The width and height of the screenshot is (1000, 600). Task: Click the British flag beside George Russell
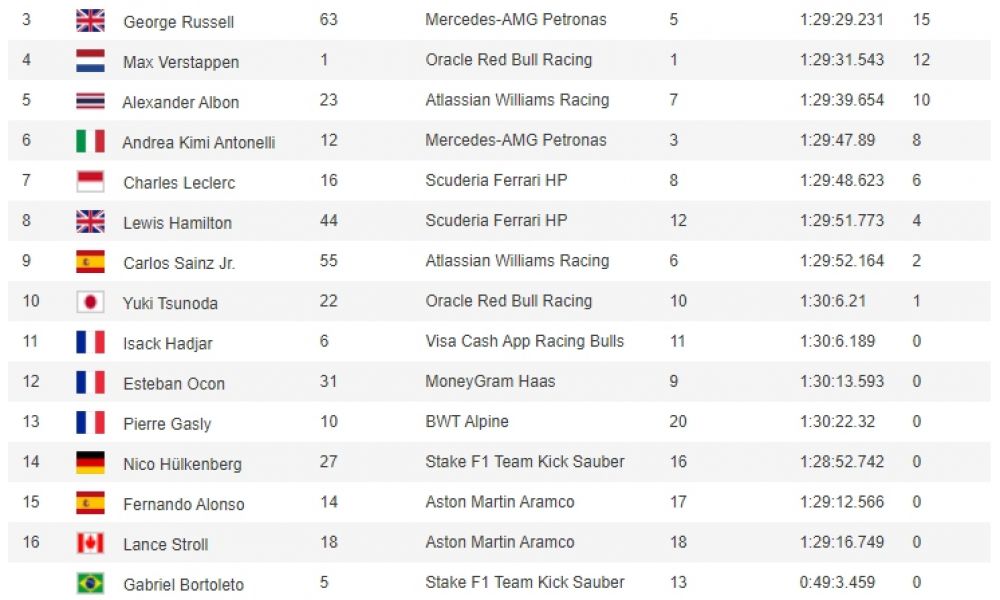(90, 20)
